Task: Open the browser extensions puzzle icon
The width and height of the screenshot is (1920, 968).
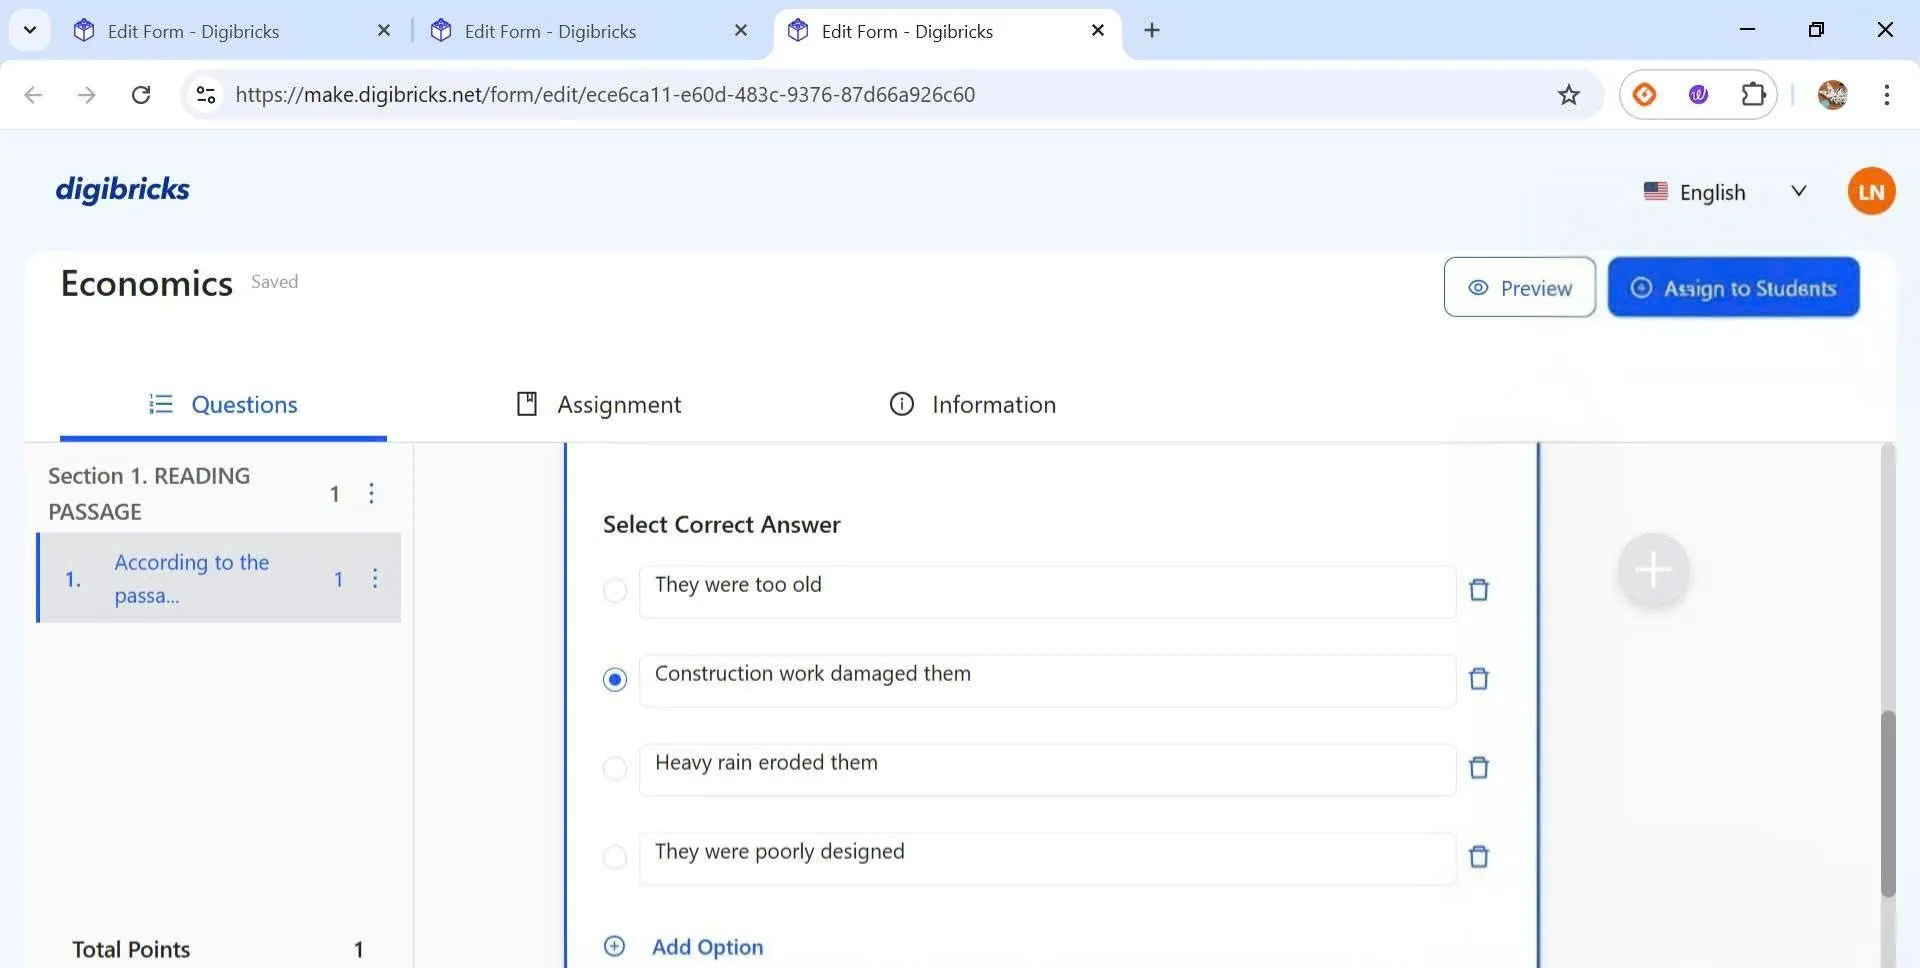Action: 1753,95
